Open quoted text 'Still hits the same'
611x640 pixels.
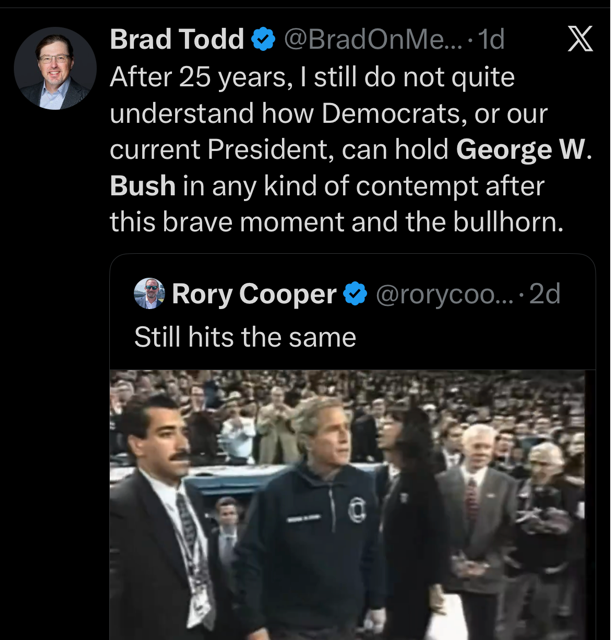(x=245, y=337)
